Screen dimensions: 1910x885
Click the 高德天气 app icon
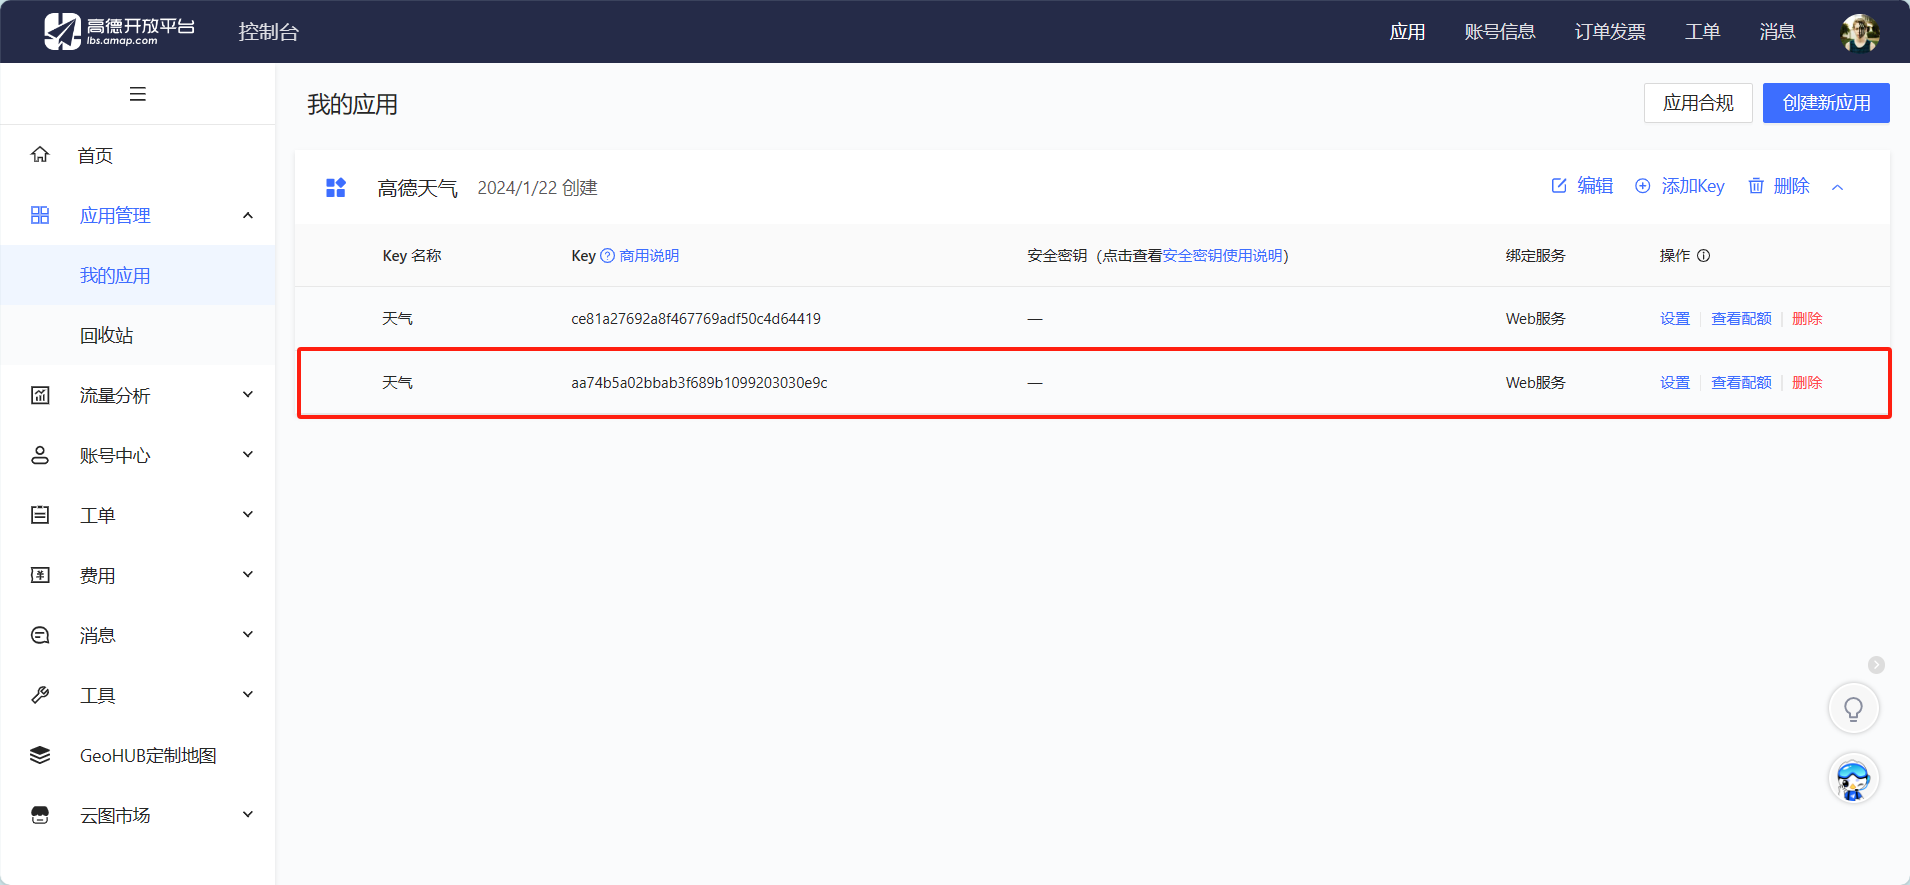[x=336, y=188]
